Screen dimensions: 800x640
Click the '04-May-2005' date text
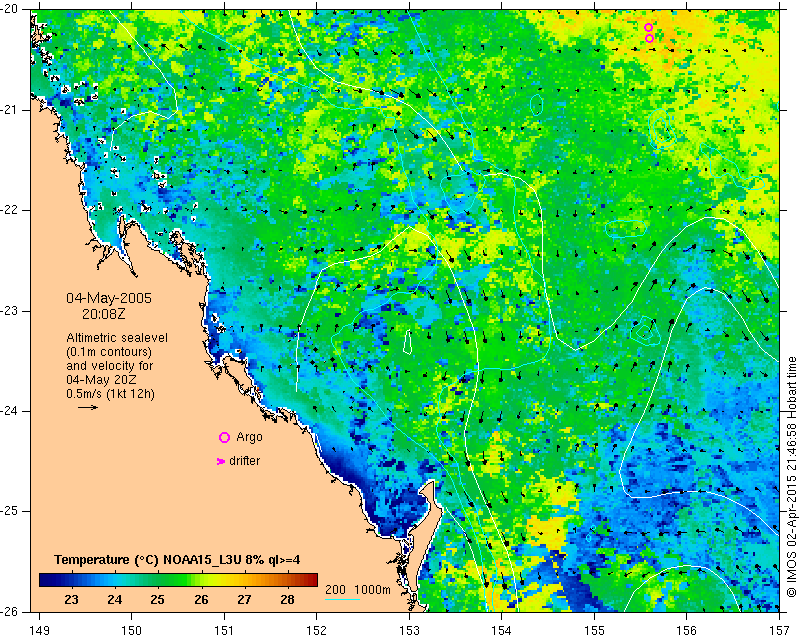[x=109, y=298]
